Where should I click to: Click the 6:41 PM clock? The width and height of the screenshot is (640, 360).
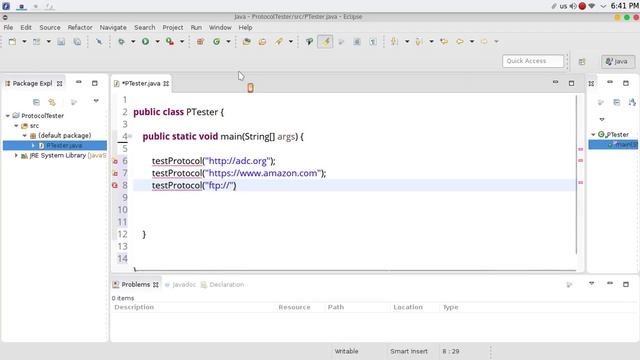point(624,6)
